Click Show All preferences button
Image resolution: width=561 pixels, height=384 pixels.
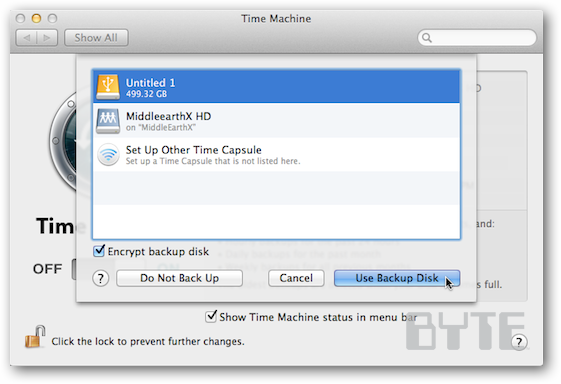pyautogui.click(x=96, y=38)
